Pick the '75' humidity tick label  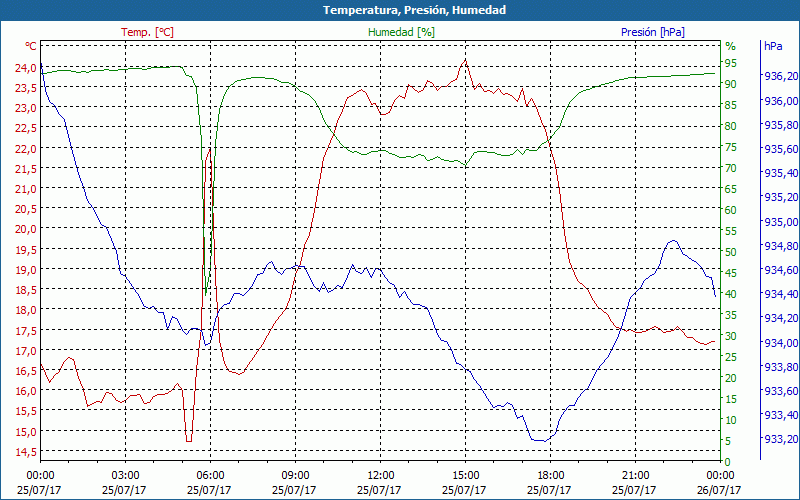pyautogui.click(x=731, y=147)
